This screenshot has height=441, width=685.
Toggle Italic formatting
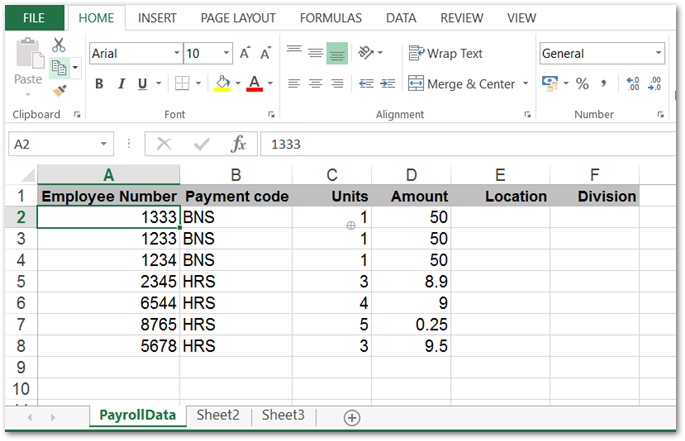tap(121, 84)
